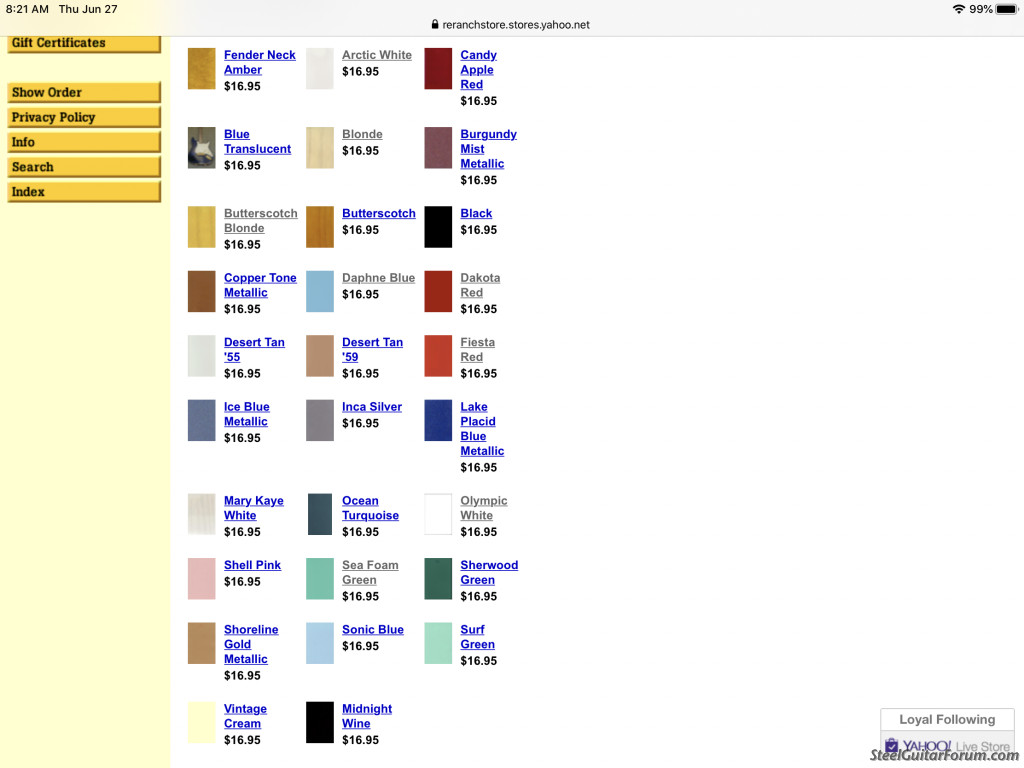Screen dimensions: 1024x768
Task: Open the Daphne Blue link
Action: pos(378,278)
